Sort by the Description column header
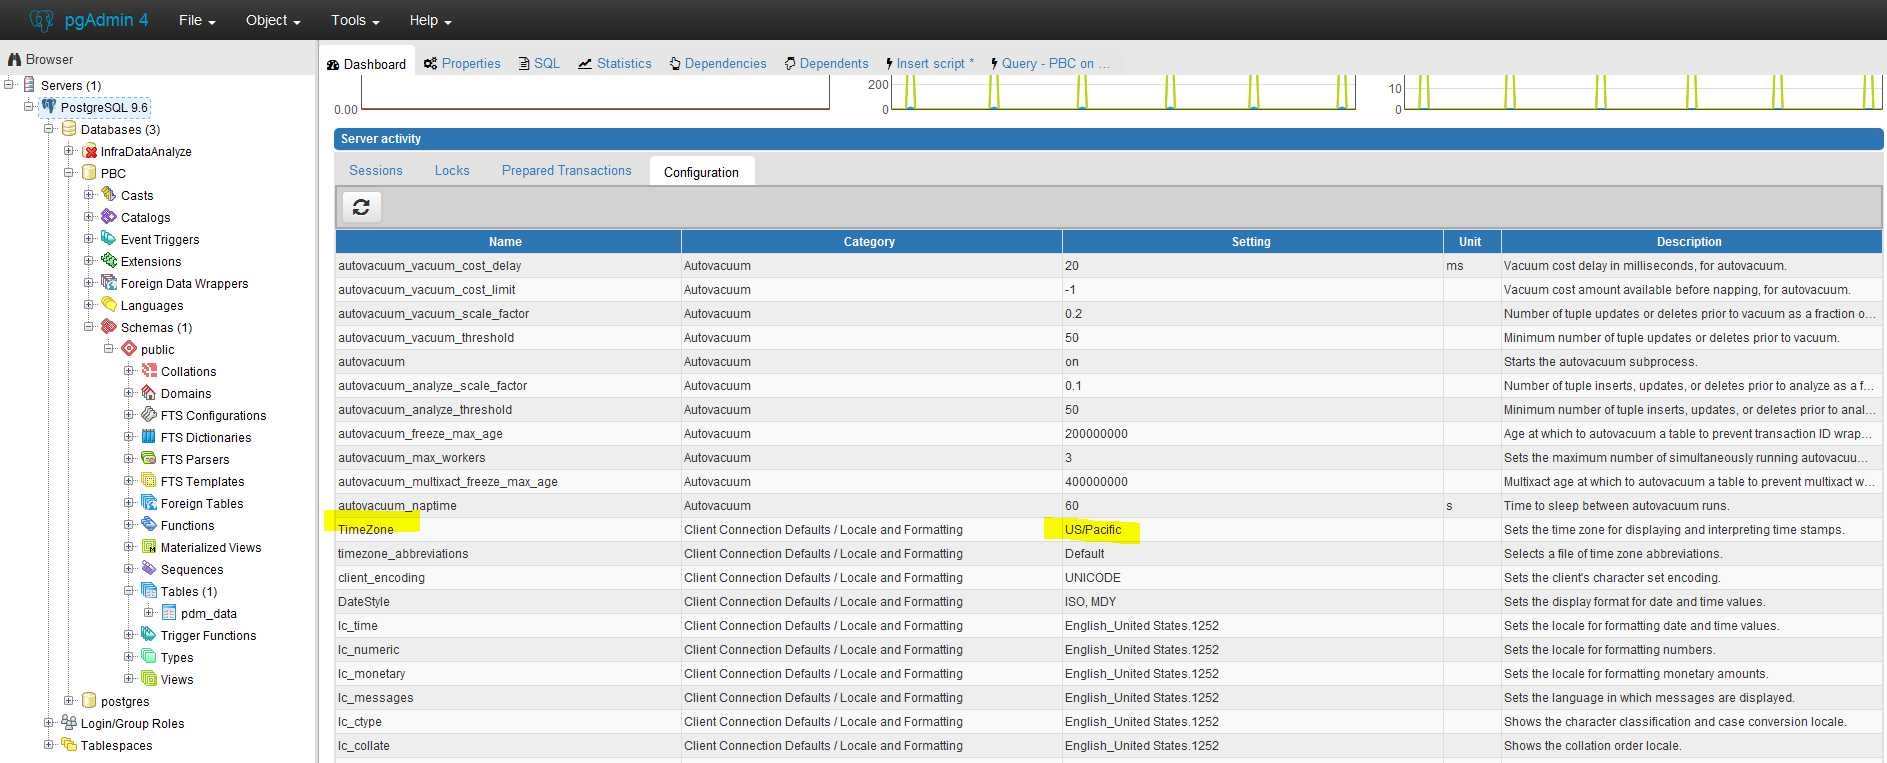 1690,241
